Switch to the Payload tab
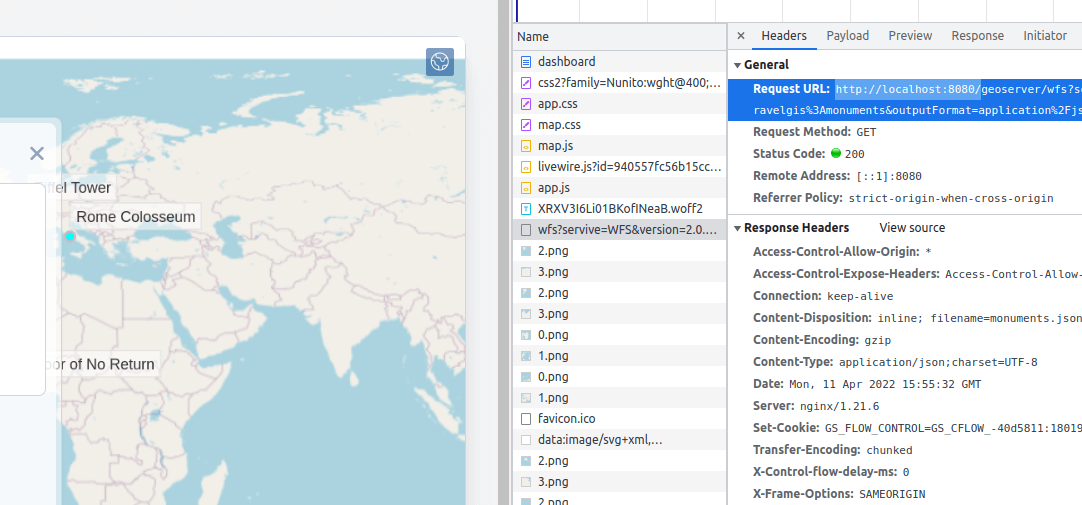This screenshot has width=1082, height=505. [847, 36]
